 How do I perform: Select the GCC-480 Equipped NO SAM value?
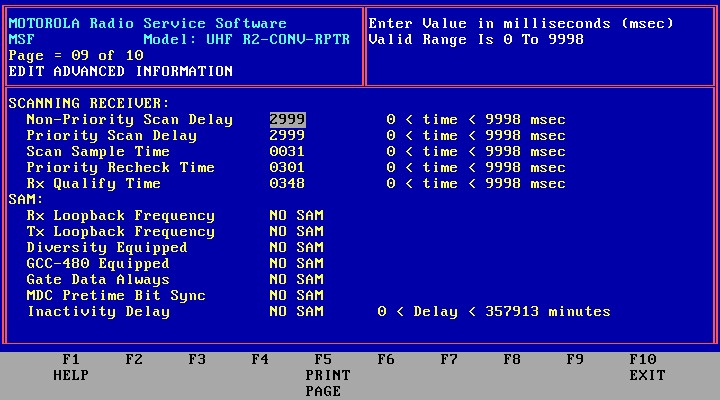(x=297, y=264)
